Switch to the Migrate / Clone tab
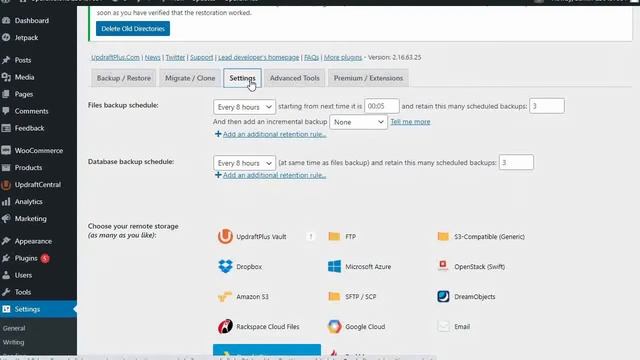This screenshot has width=640, height=360. pos(190,78)
